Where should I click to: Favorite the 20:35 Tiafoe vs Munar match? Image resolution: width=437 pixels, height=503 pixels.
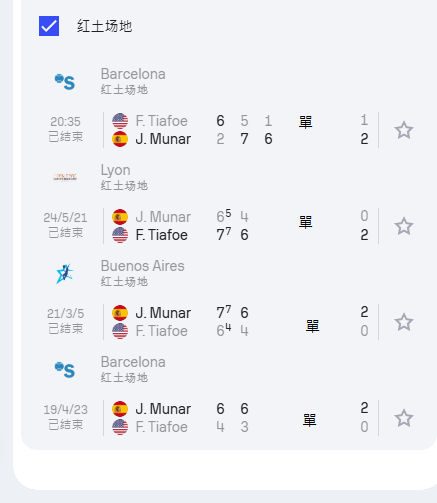(404, 130)
